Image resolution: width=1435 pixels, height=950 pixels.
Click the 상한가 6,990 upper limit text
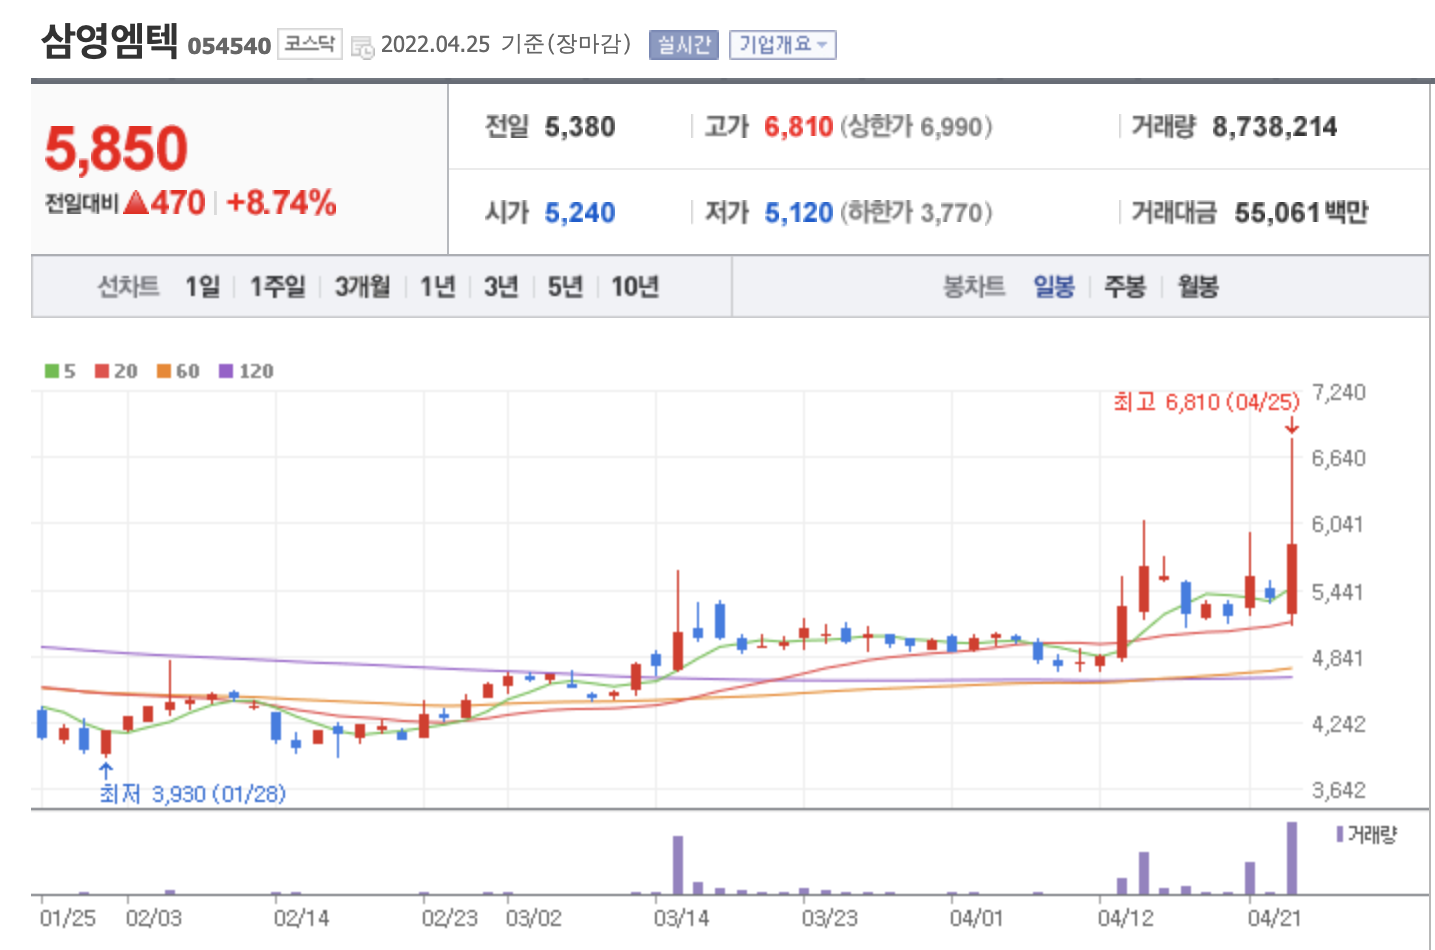[x=916, y=127]
